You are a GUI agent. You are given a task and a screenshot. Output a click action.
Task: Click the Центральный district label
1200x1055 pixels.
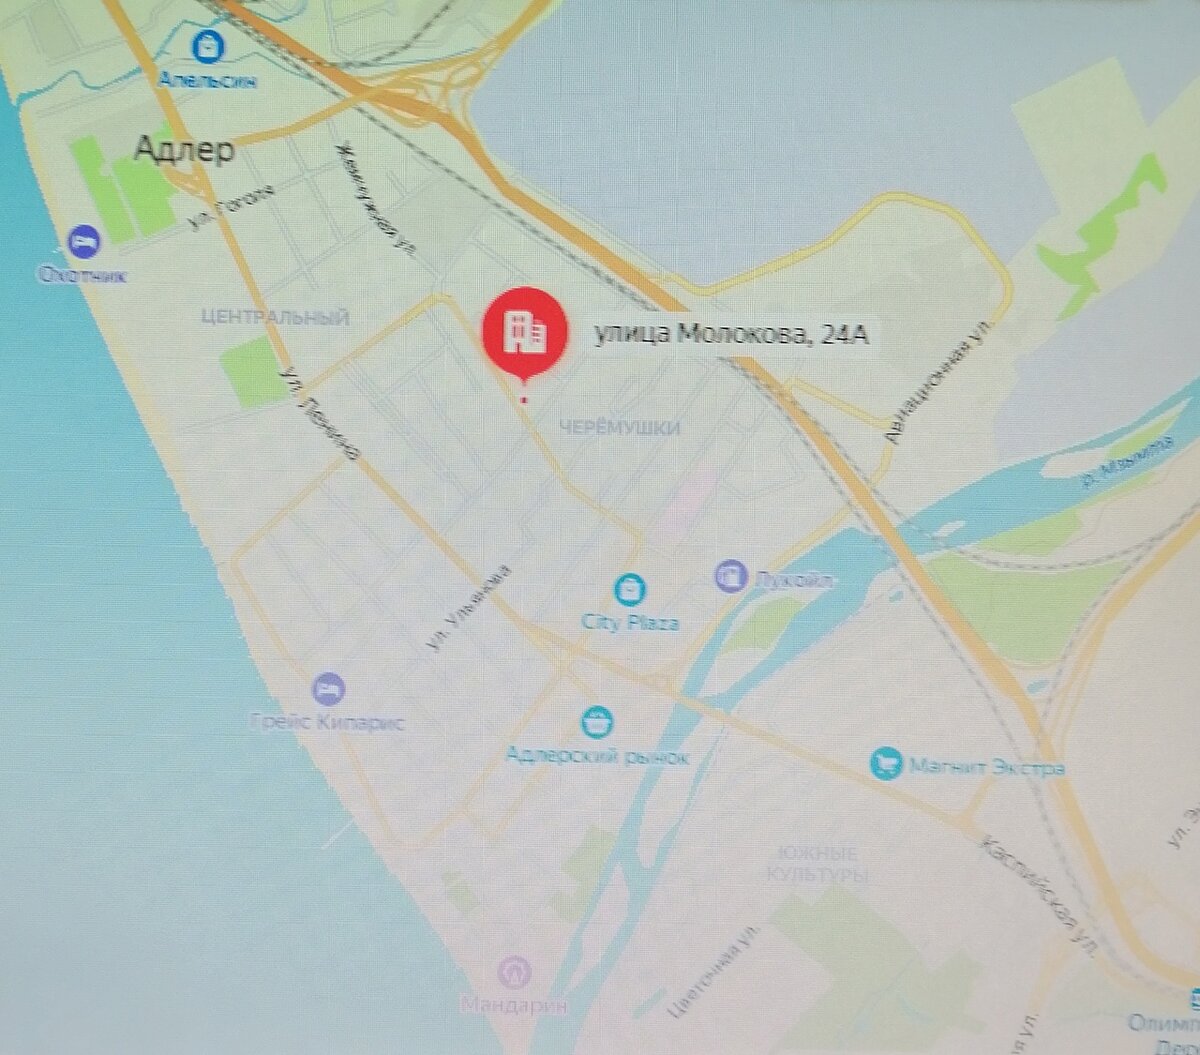click(275, 318)
